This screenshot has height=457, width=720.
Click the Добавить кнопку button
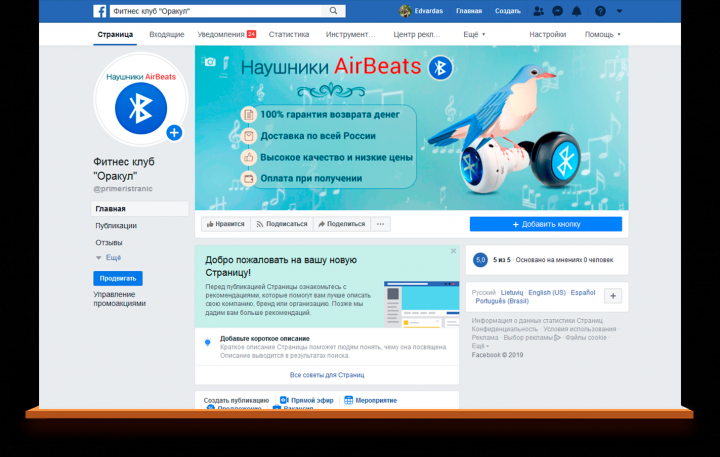[x=546, y=224]
